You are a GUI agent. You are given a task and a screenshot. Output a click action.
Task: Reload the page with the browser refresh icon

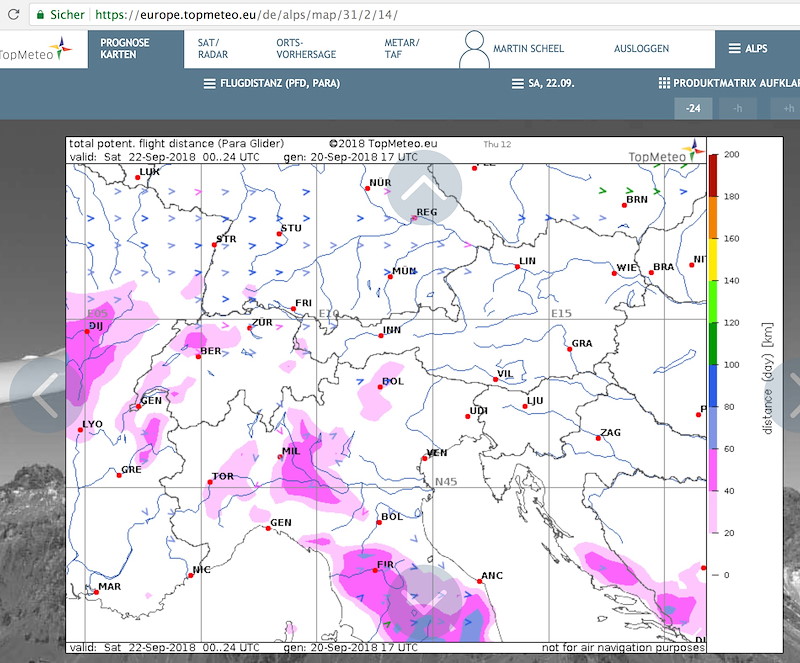pos(14,14)
